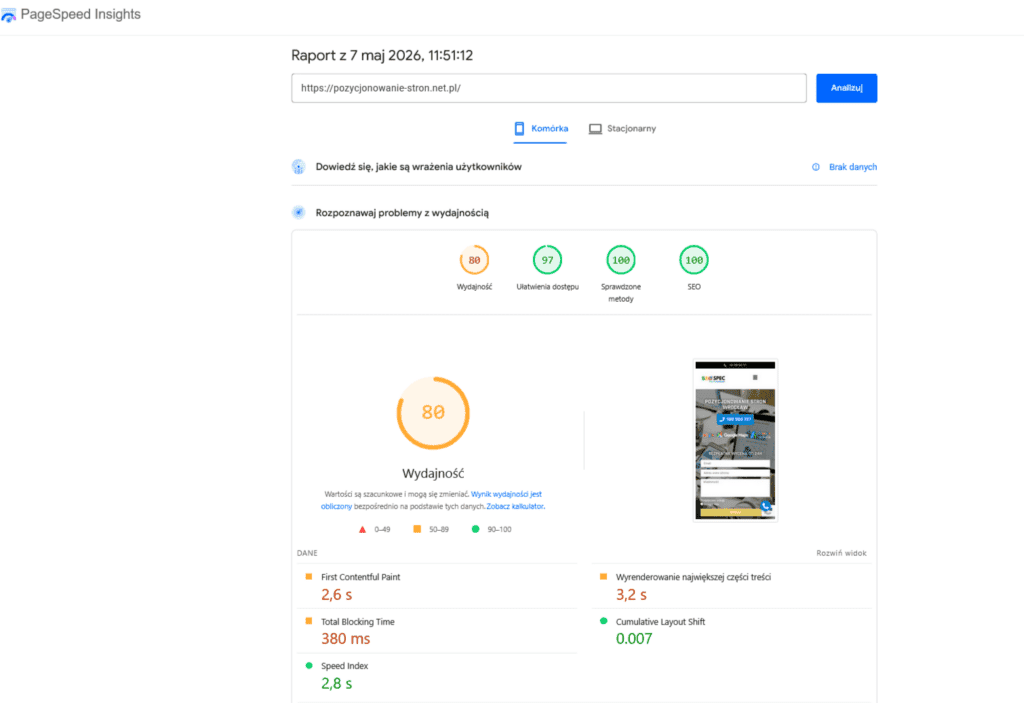Screen dimensions: 1024x703
Task: Click the info icon next to Brak danych
Action: tap(816, 167)
